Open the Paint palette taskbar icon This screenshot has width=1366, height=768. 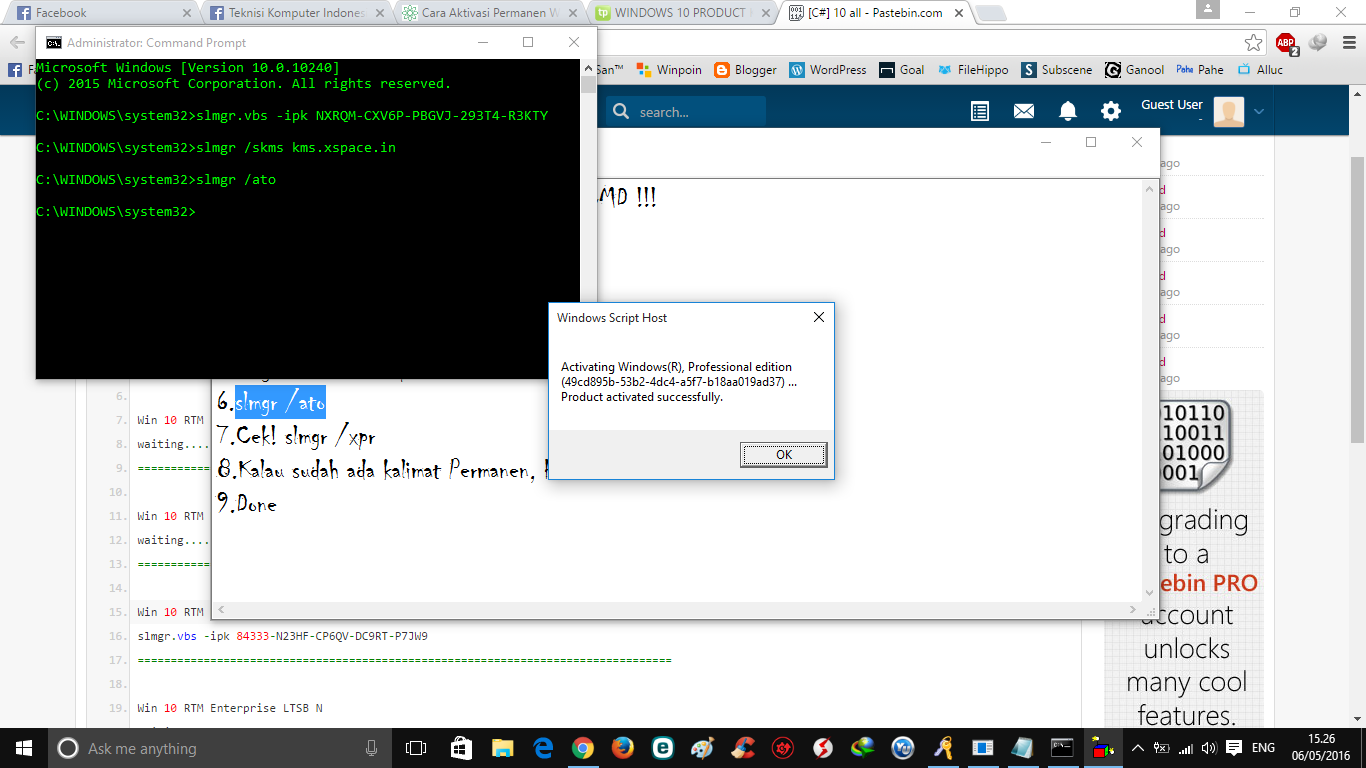(702, 748)
